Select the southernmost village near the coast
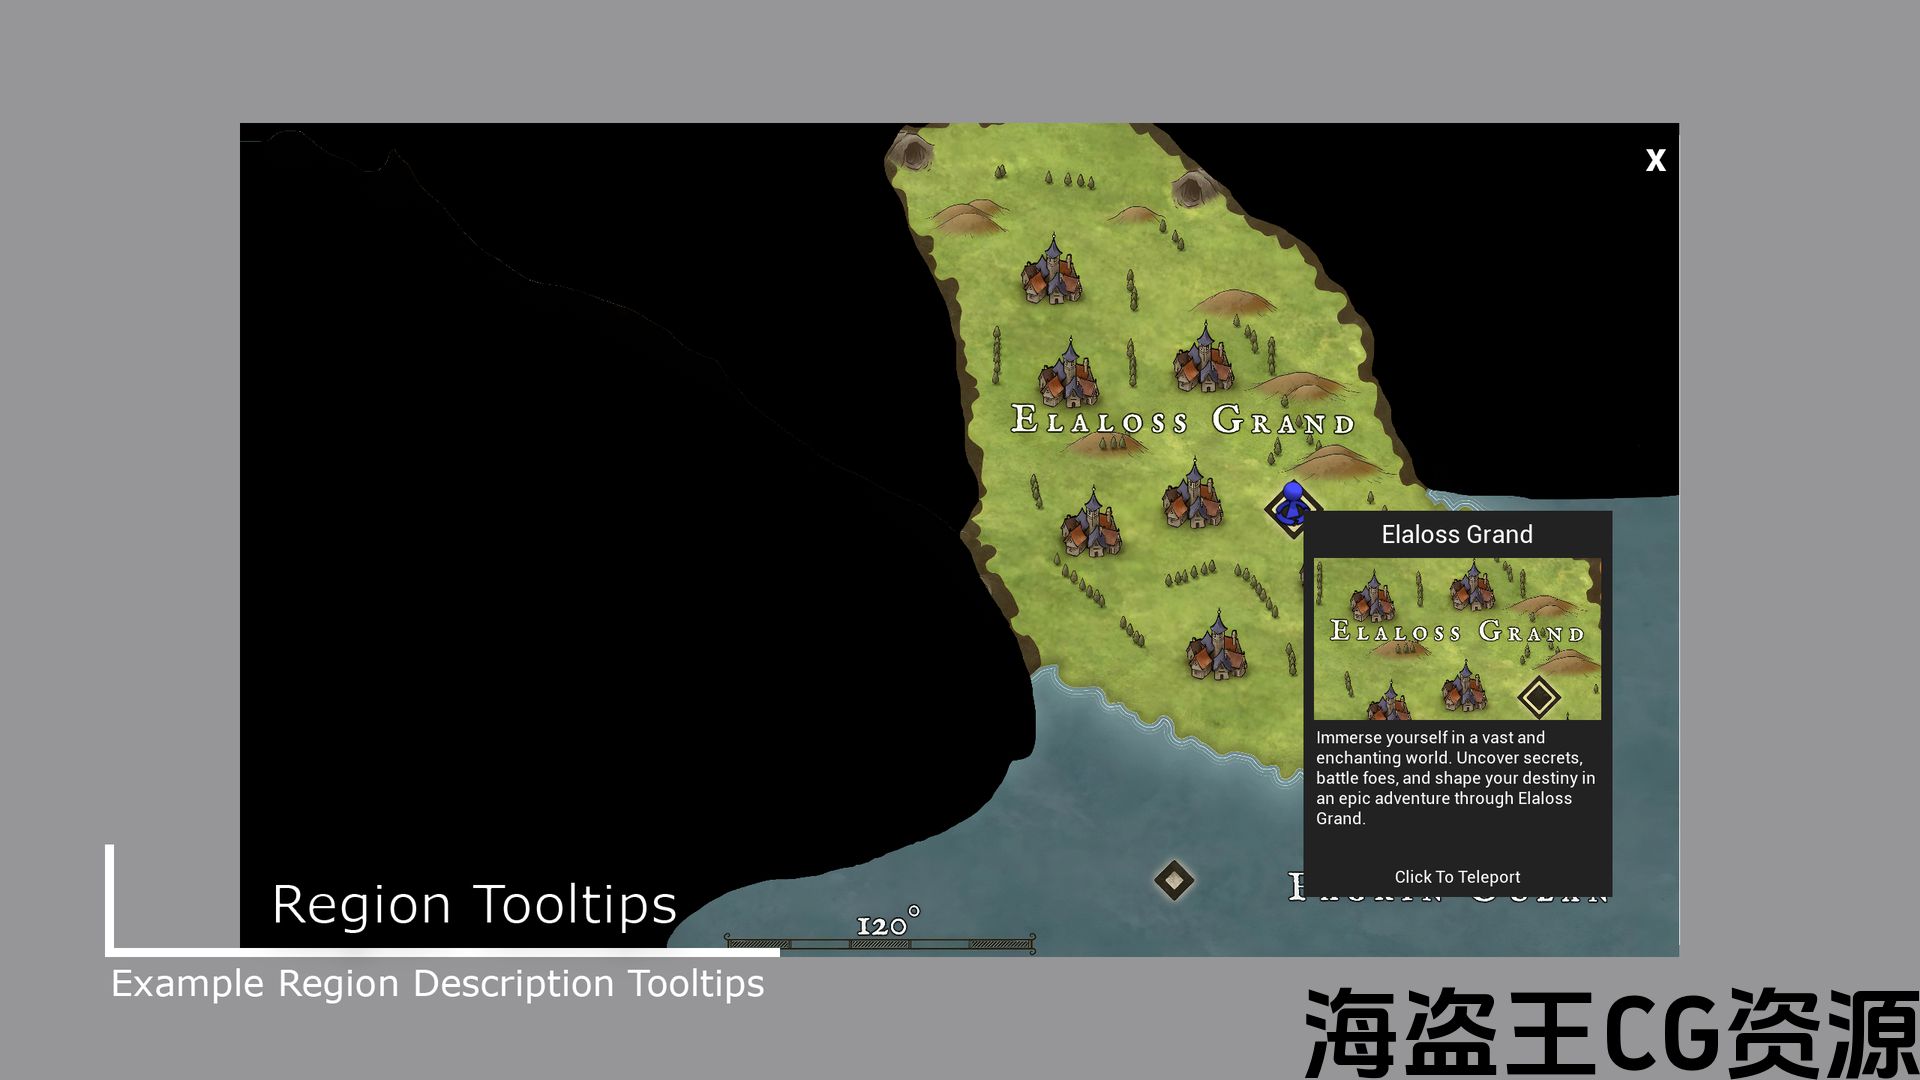Viewport: 1920px width, 1080px height. [1216, 648]
